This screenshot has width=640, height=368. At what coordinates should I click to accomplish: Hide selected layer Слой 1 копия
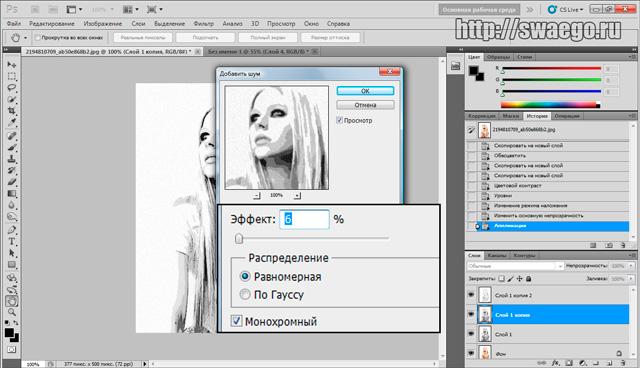click(471, 315)
